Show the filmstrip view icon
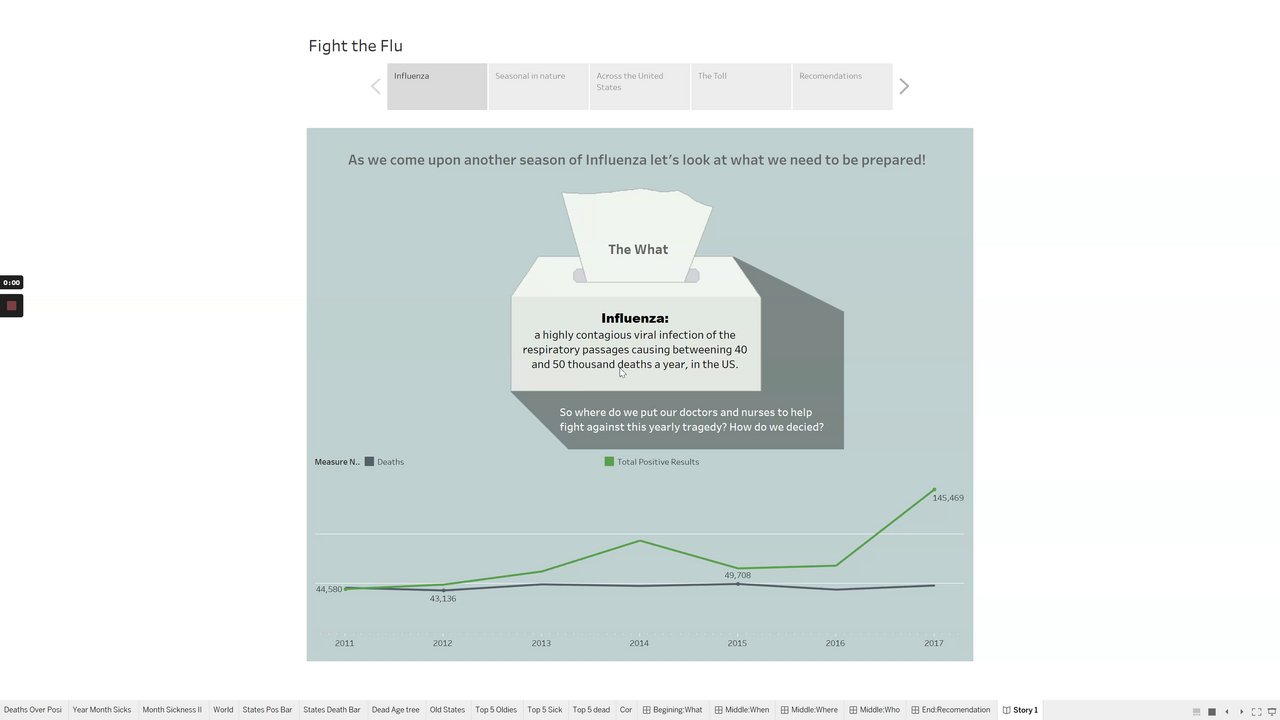This screenshot has width=1280, height=720. click(1196, 711)
